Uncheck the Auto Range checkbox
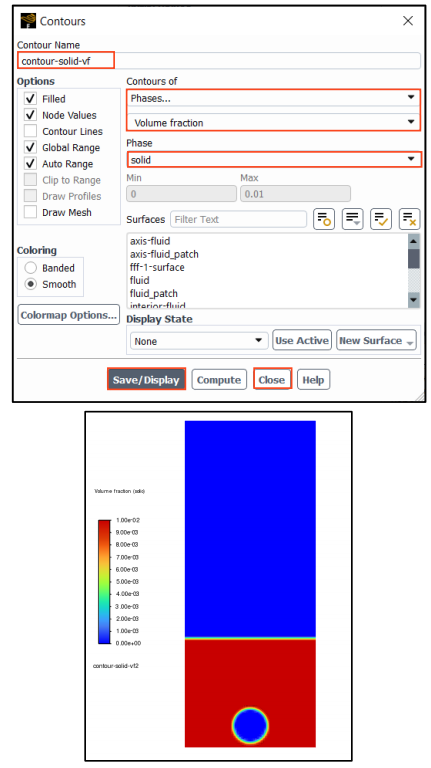 [x=30, y=164]
